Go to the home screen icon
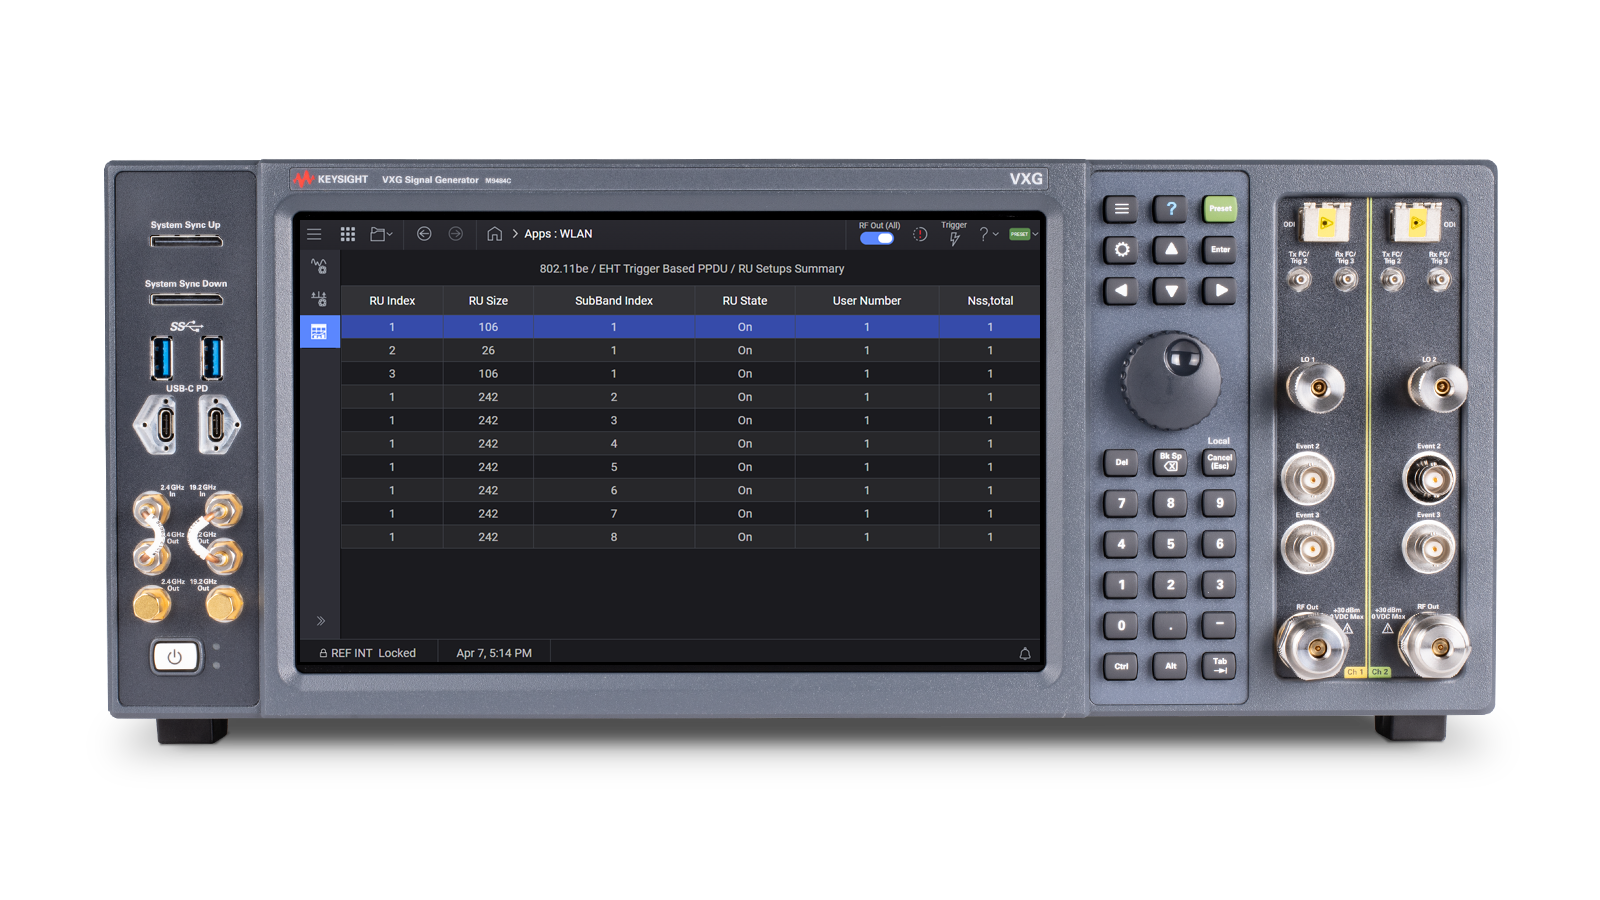Viewport: 1600px width, 900px height. [x=494, y=234]
